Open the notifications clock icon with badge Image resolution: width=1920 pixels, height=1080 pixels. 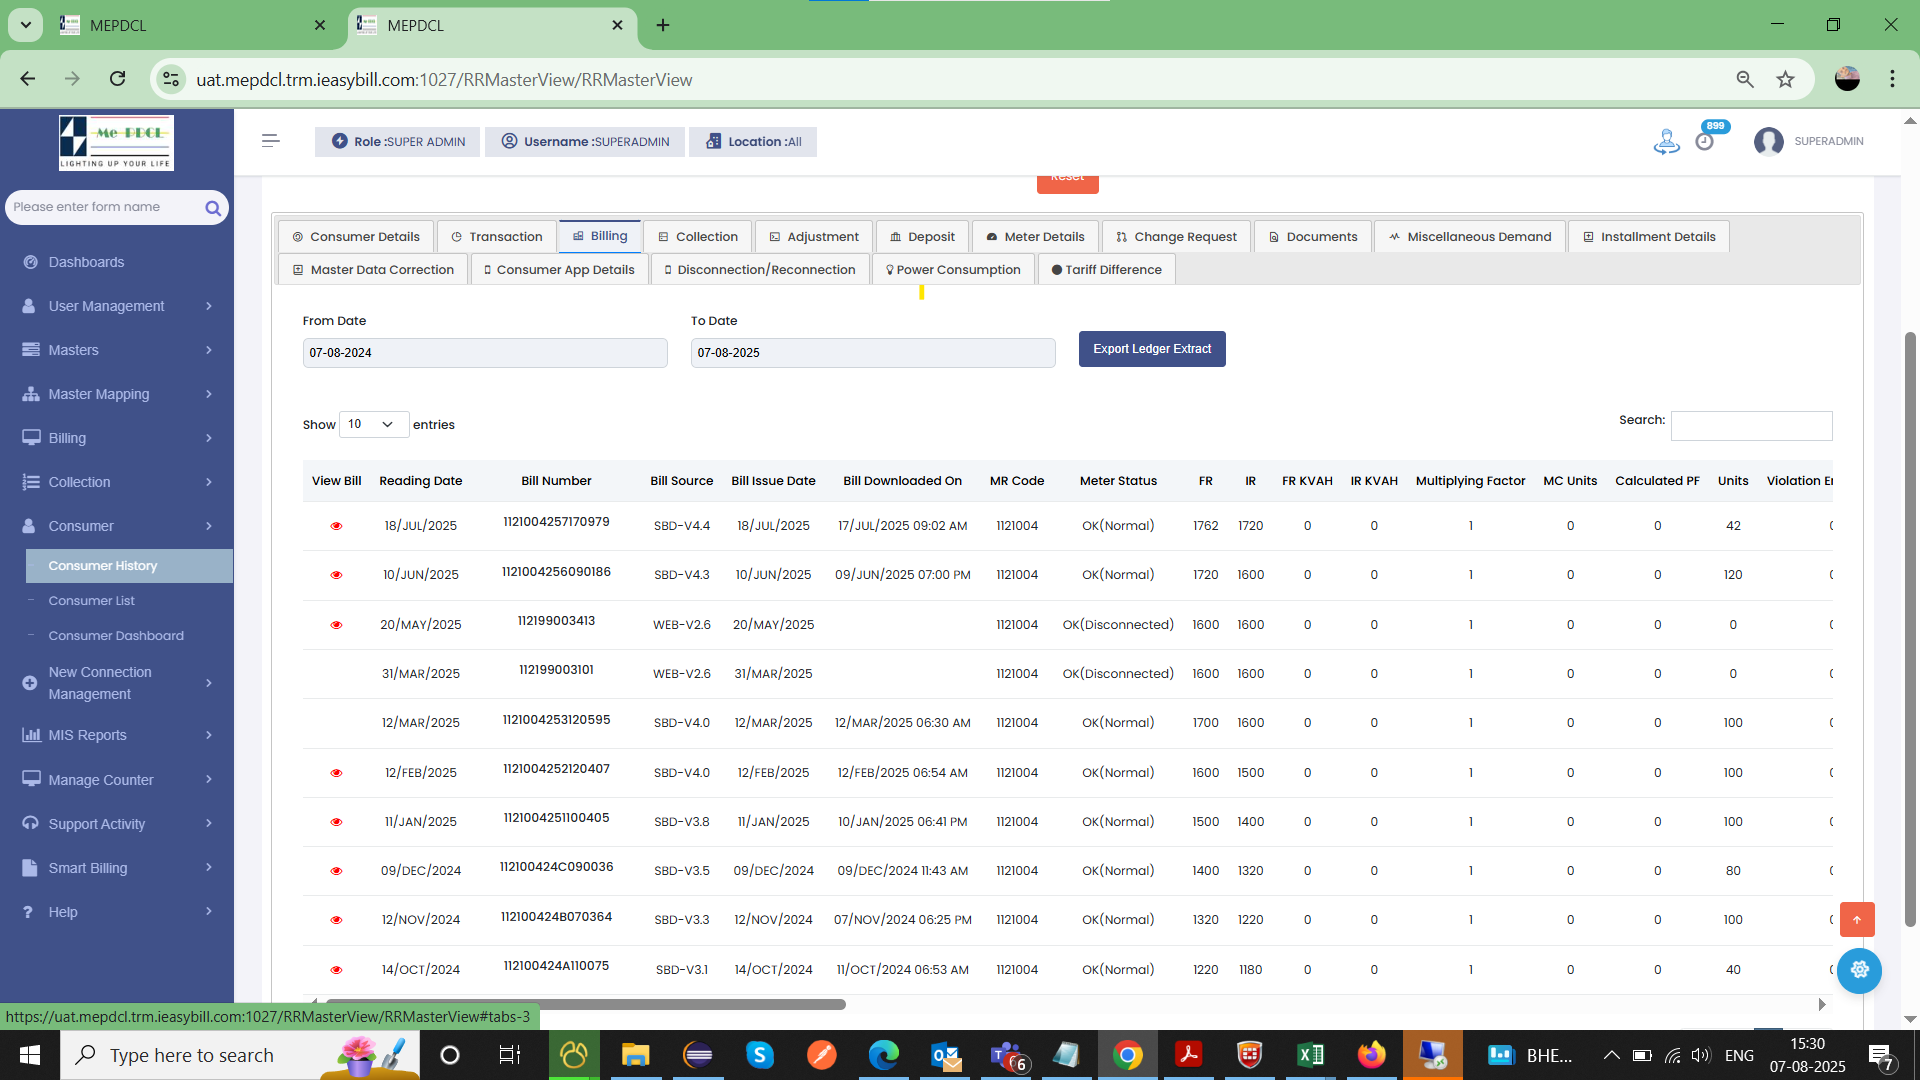1705,141
